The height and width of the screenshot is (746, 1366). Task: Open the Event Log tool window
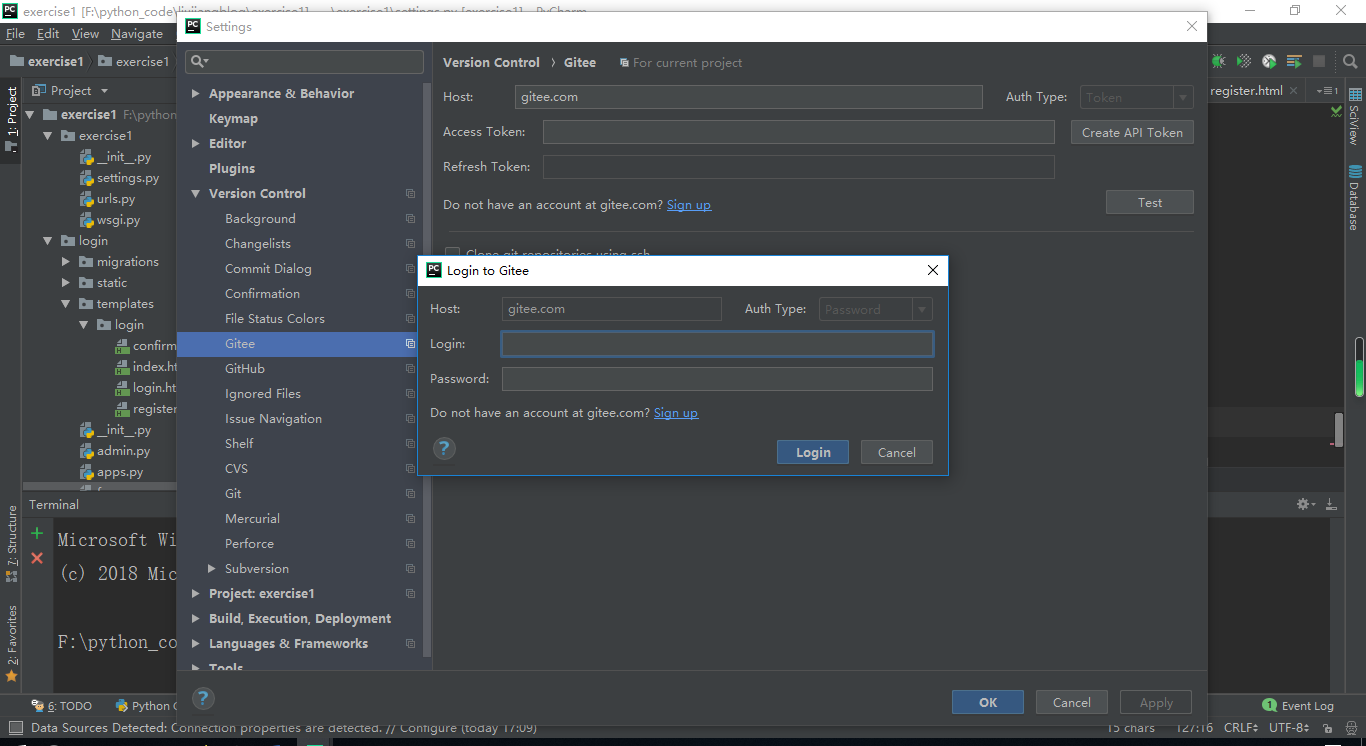click(1298, 706)
